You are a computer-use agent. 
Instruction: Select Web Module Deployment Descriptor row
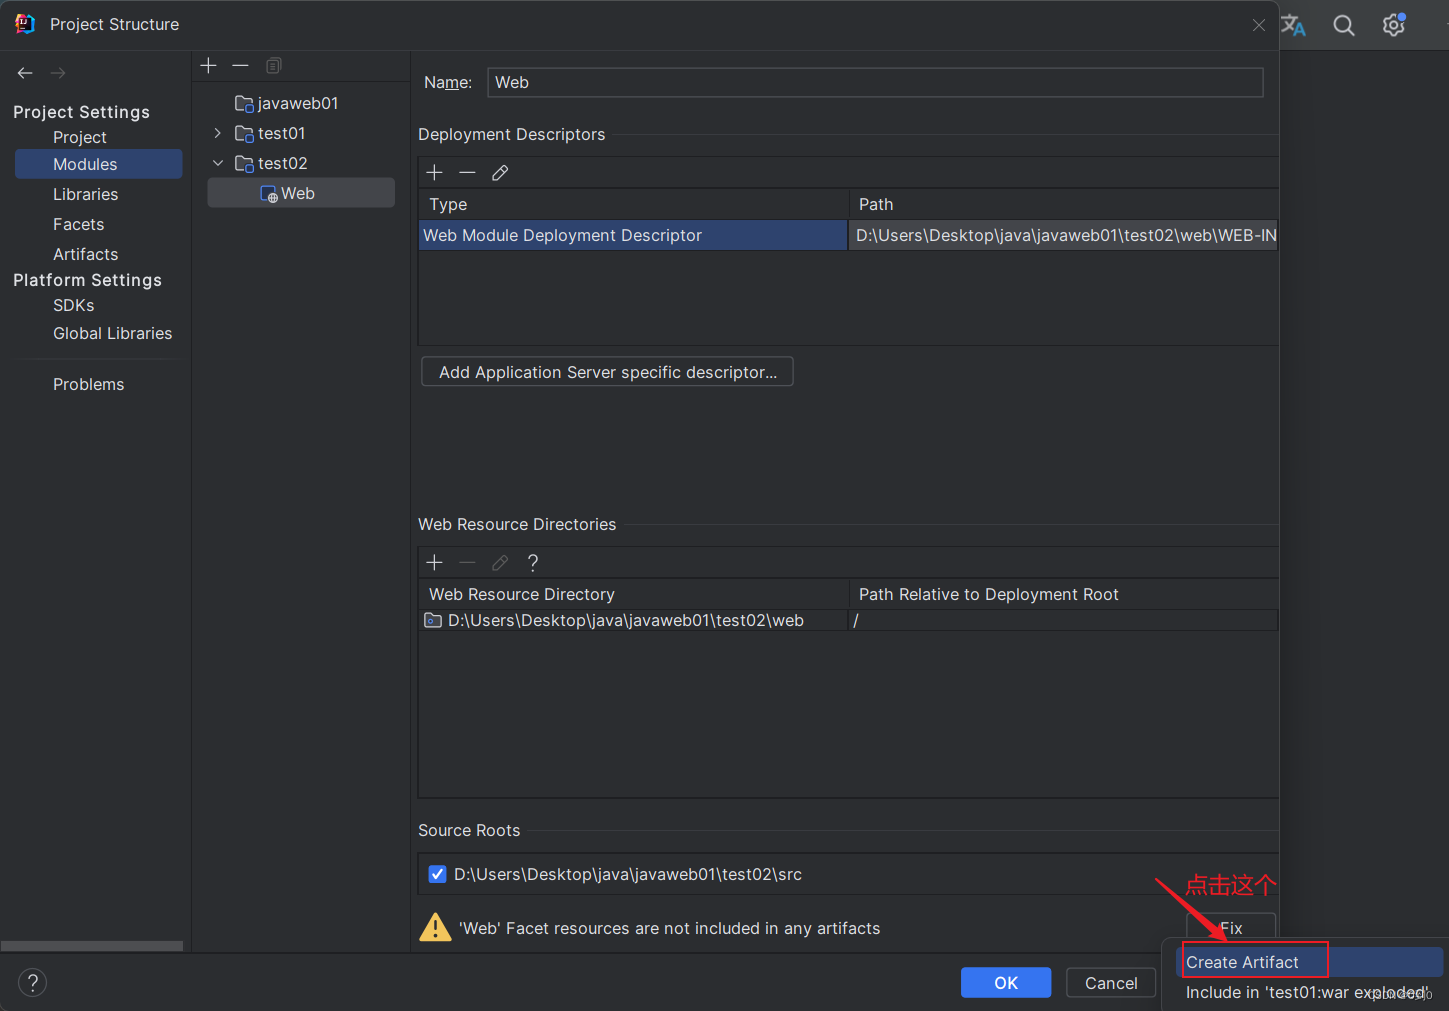633,235
